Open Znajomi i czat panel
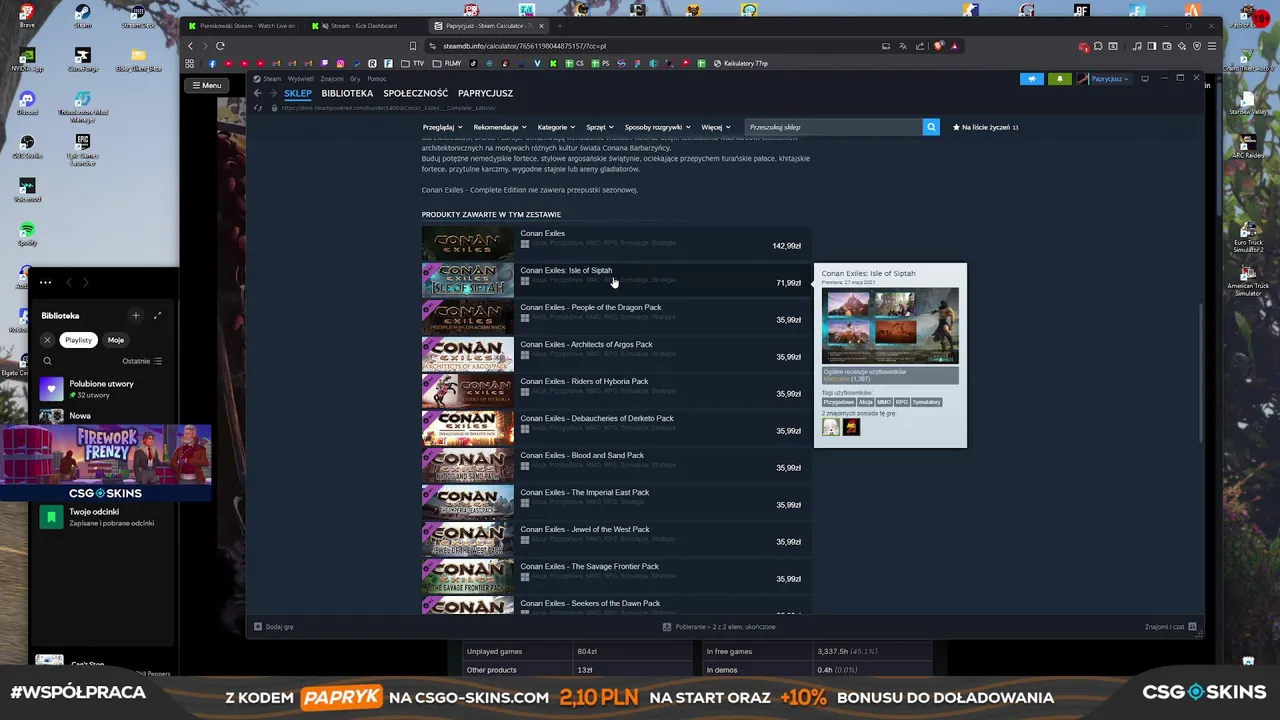 tap(1170, 627)
